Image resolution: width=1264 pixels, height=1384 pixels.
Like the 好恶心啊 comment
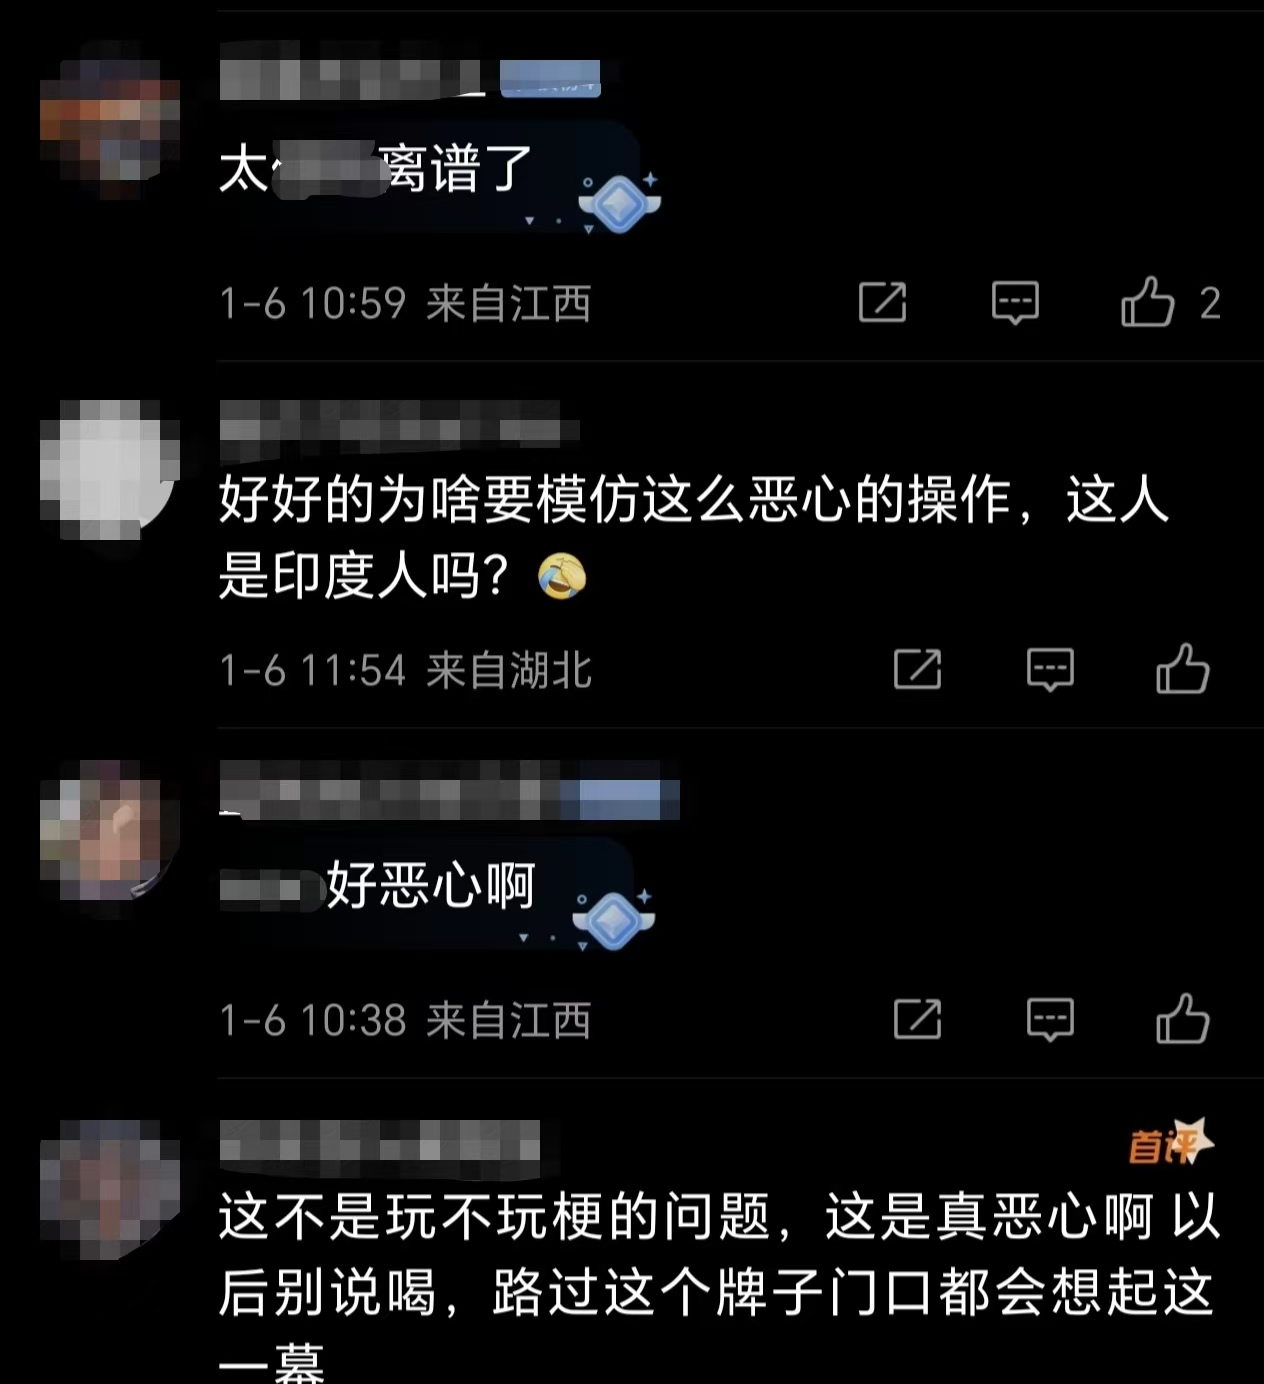1183,1019
